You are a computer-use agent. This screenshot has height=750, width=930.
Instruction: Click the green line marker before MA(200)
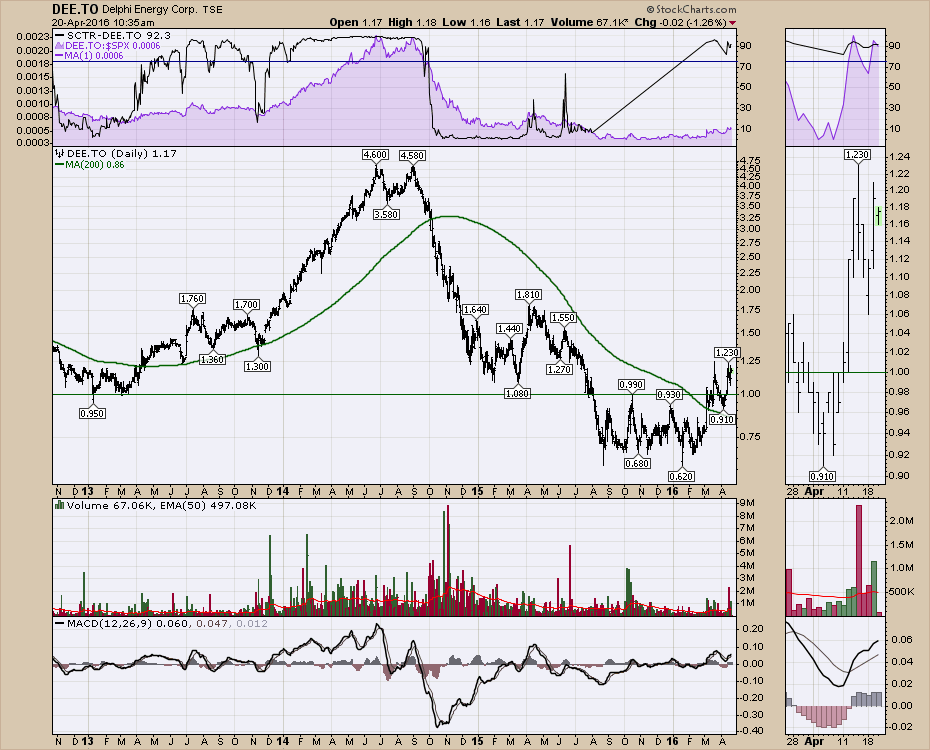coord(60,164)
